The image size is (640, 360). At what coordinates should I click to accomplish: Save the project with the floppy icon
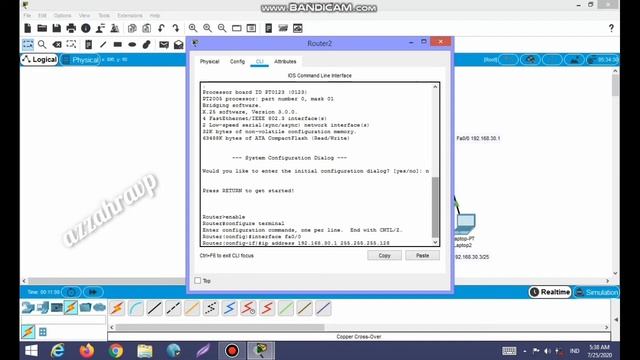coord(57,28)
